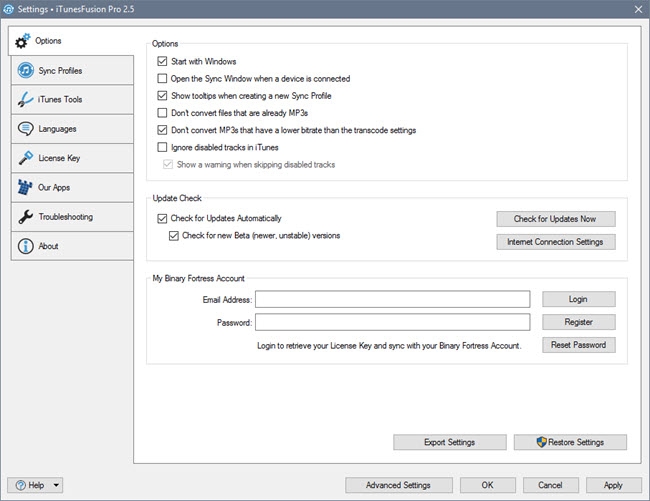Click the Reset Password button

[579, 345]
